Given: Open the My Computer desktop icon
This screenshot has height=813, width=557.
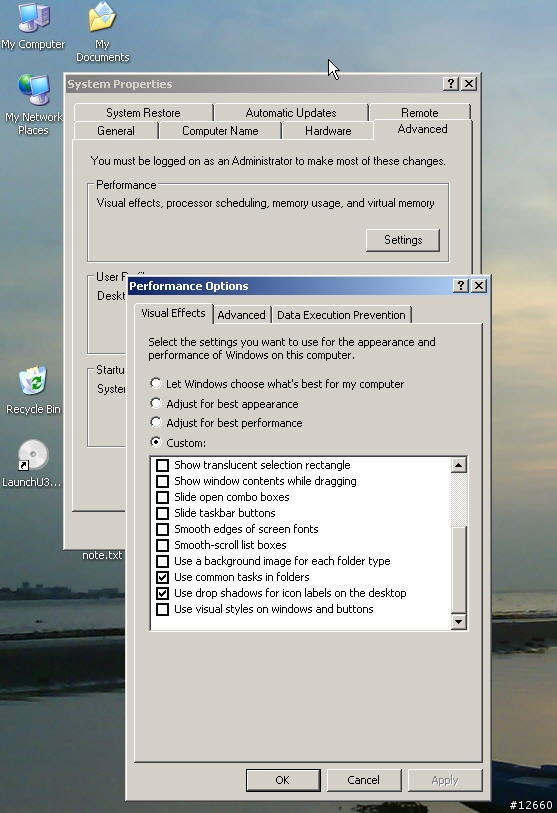Looking at the screenshot, I should [x=34, y=26].
